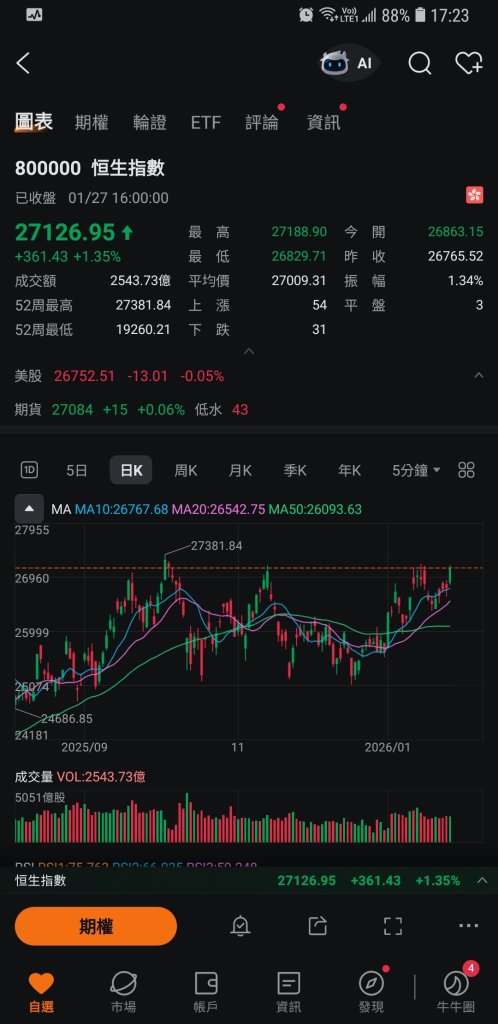Tap the status bar app notification icon
Screen dimensions: 498x1024
click(x=35, y=14)
